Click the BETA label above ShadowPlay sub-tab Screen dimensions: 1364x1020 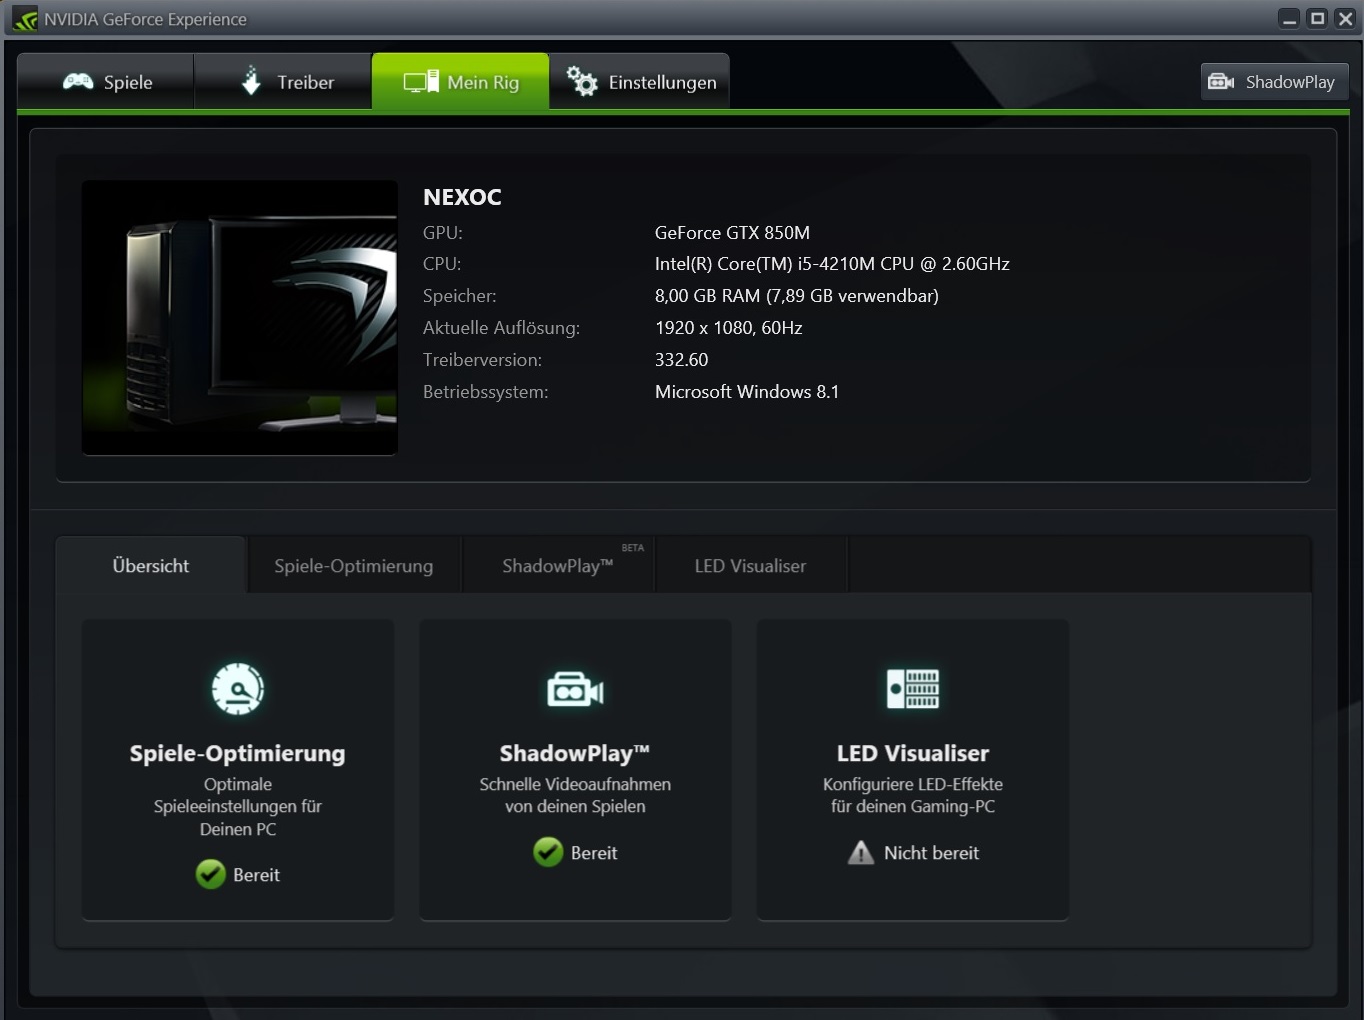click(633, 548)
